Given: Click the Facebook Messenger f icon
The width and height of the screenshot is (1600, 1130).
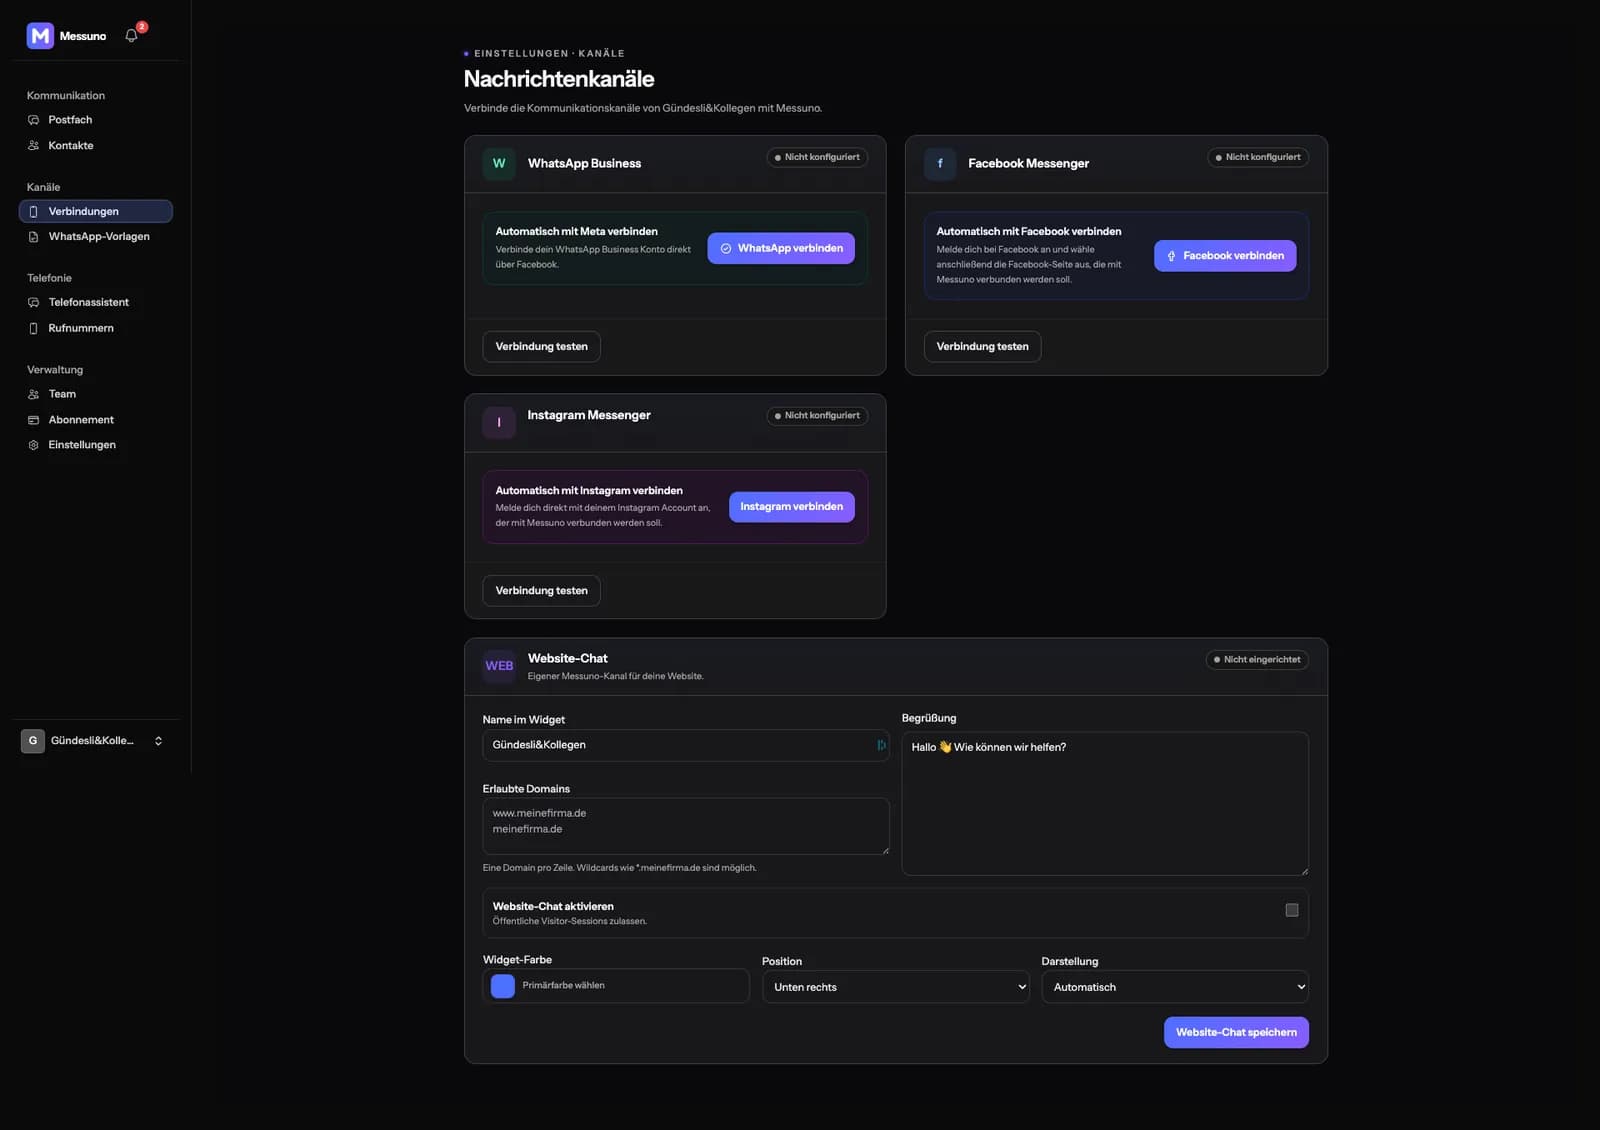Looking at the screenshot, I should click(x=940, y=163).
